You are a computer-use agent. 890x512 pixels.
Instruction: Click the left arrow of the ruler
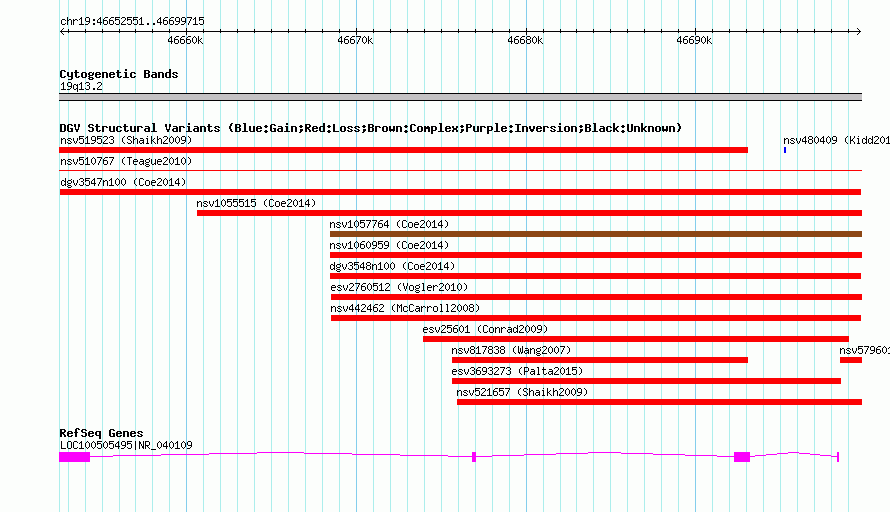(62, 31)
